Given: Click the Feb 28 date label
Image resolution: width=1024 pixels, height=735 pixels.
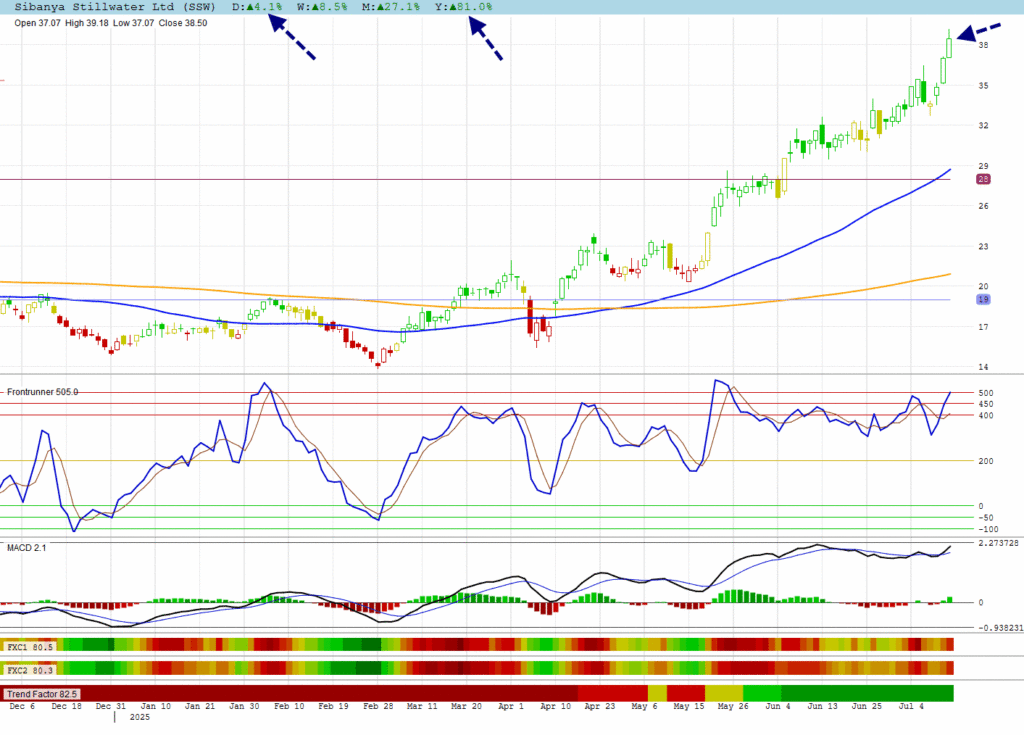Looking at the screenshot, I should (x=378, y=706).
